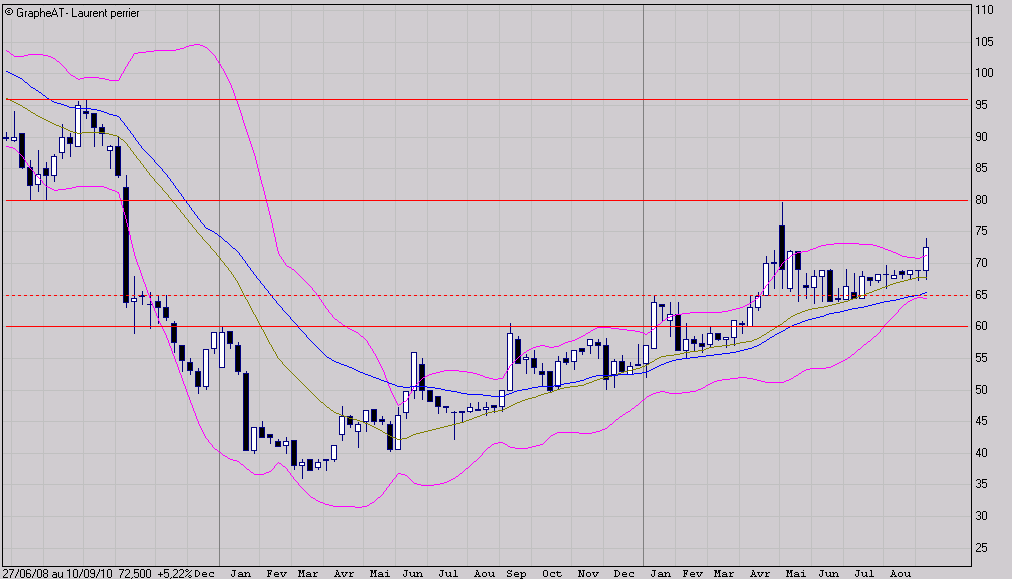1012x579 pixels.
Task: Click the 85 price scale label
Action: tap(981, 168)
